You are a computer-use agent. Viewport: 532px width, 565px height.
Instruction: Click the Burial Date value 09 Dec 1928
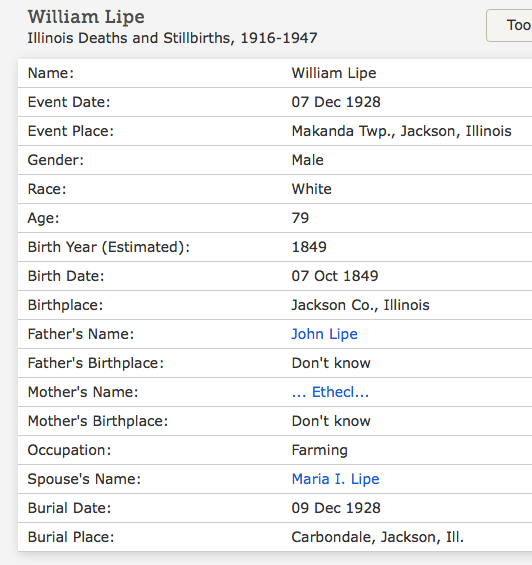click(336, 508)
